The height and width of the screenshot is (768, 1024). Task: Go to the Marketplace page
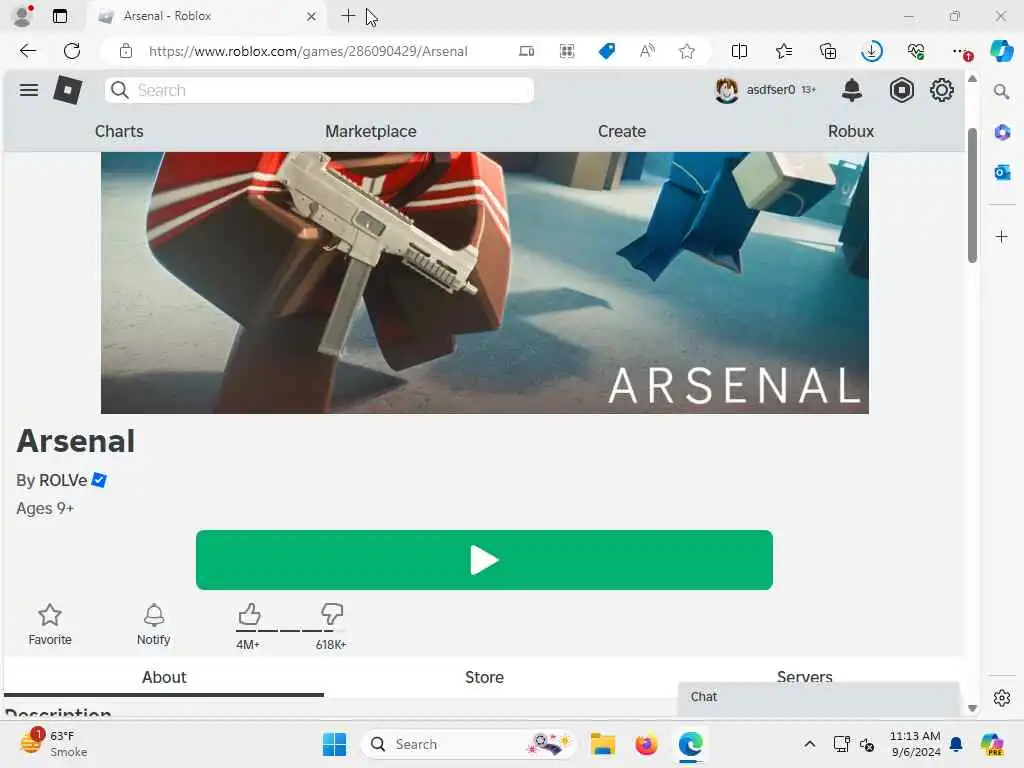[370, 131]
